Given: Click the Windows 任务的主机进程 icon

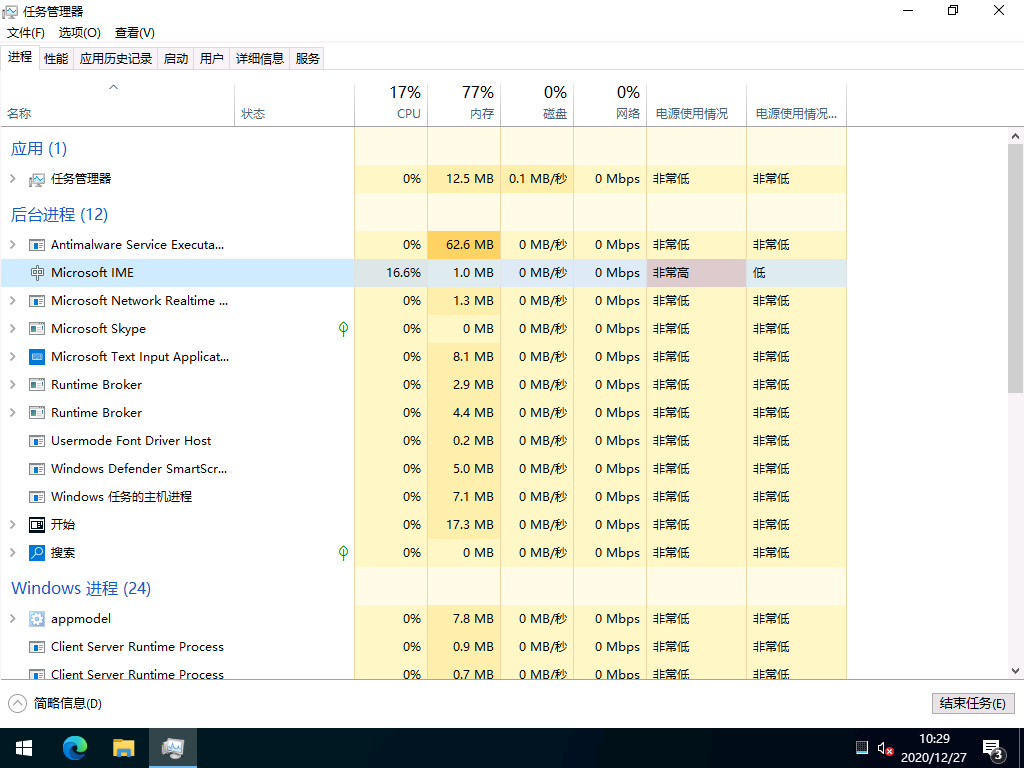Looking at the screenshot, I should pyautogui.click(x=37, y=497).
